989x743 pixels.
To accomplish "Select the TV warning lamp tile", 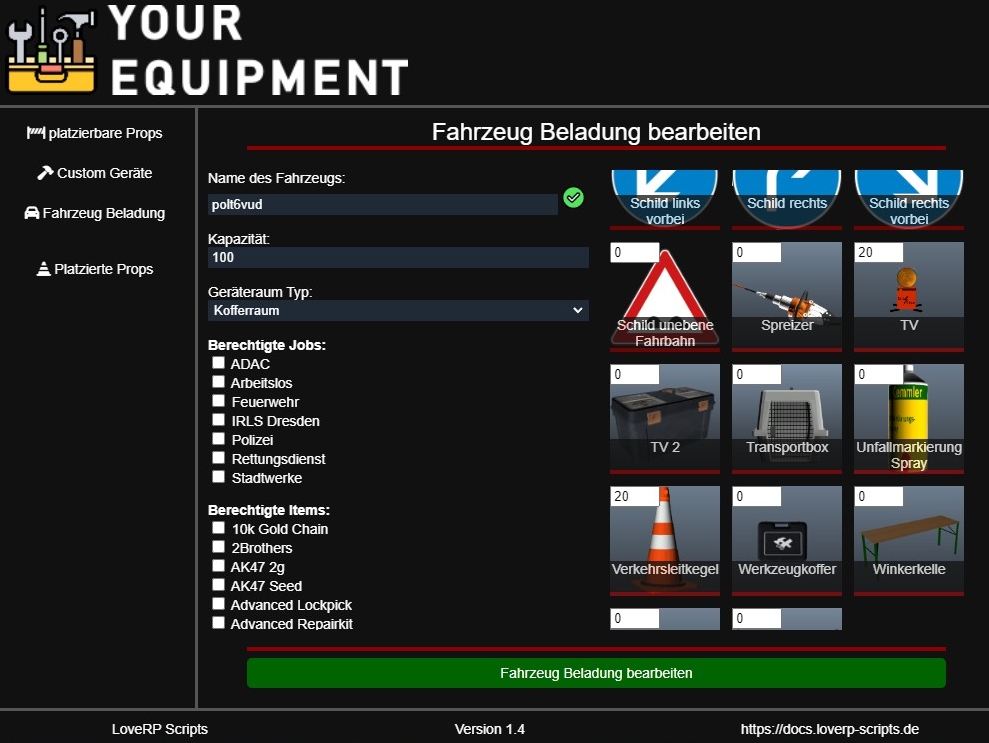I will [x=909, y=296].
